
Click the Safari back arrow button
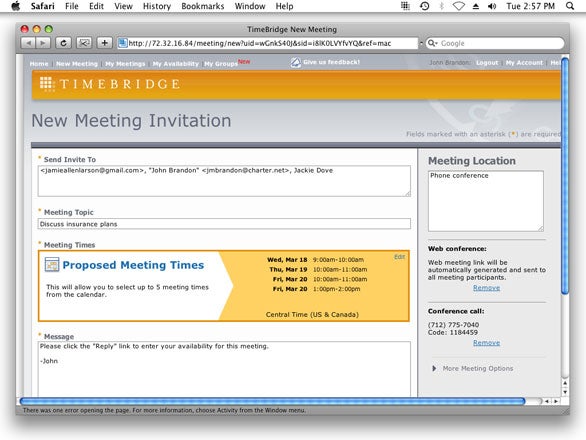click(28, 43)
